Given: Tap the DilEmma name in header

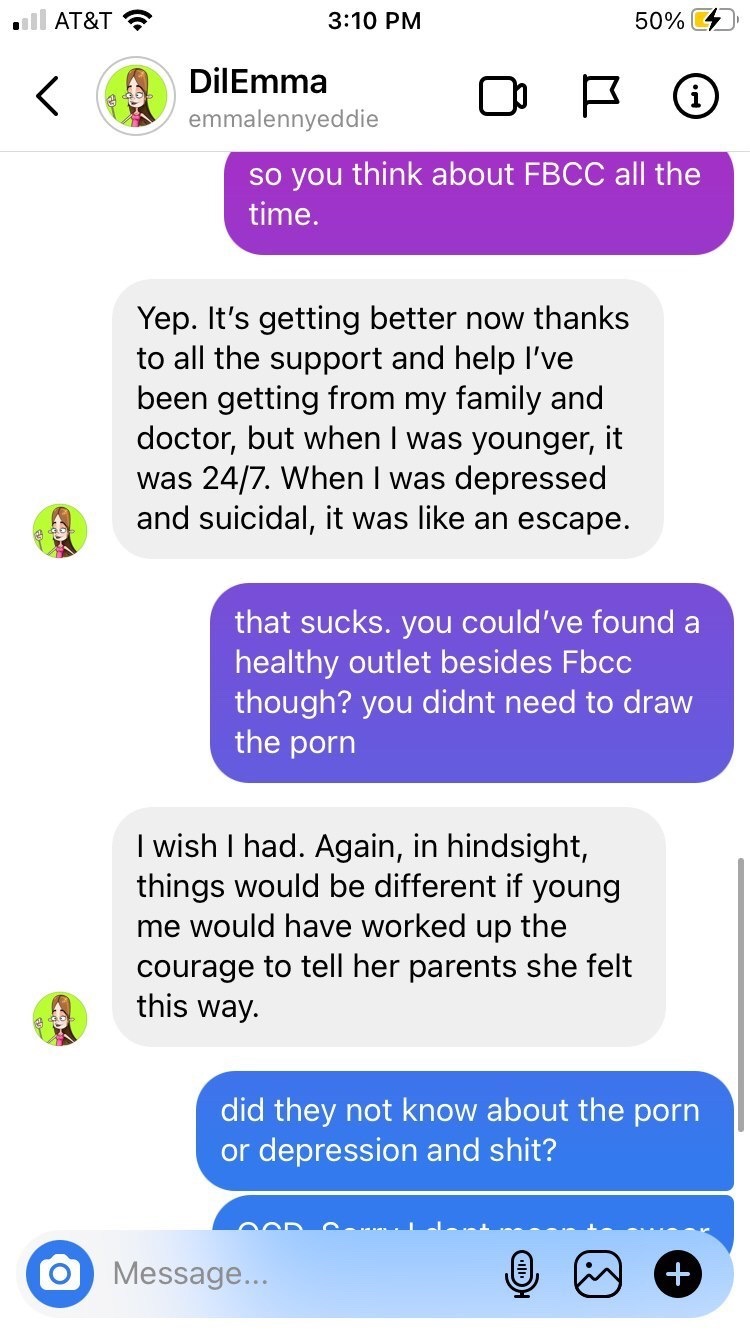Looking at the screenshot, I should pos(258,80).
